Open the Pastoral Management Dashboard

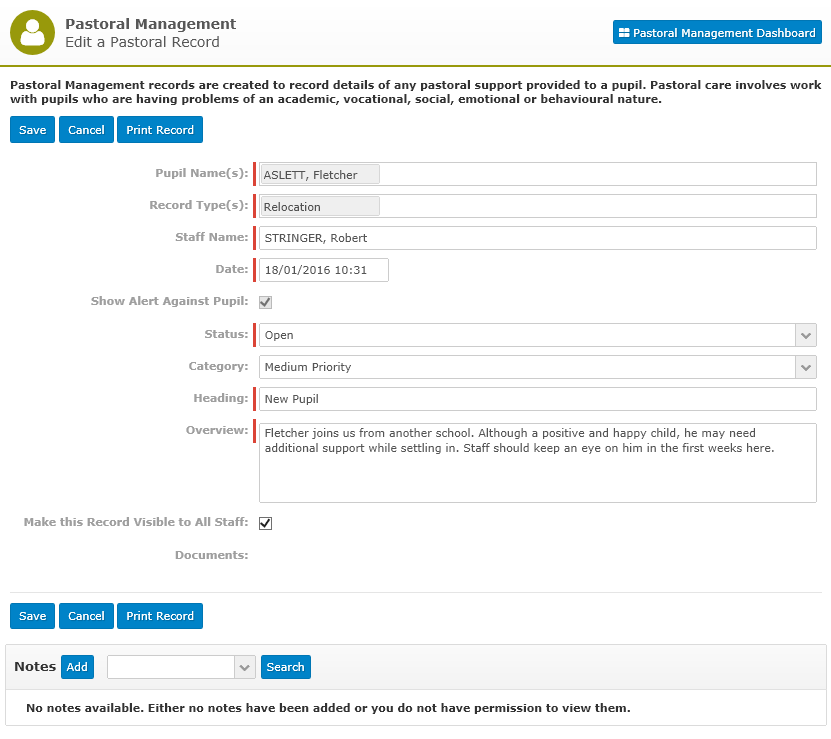(717, 32)
